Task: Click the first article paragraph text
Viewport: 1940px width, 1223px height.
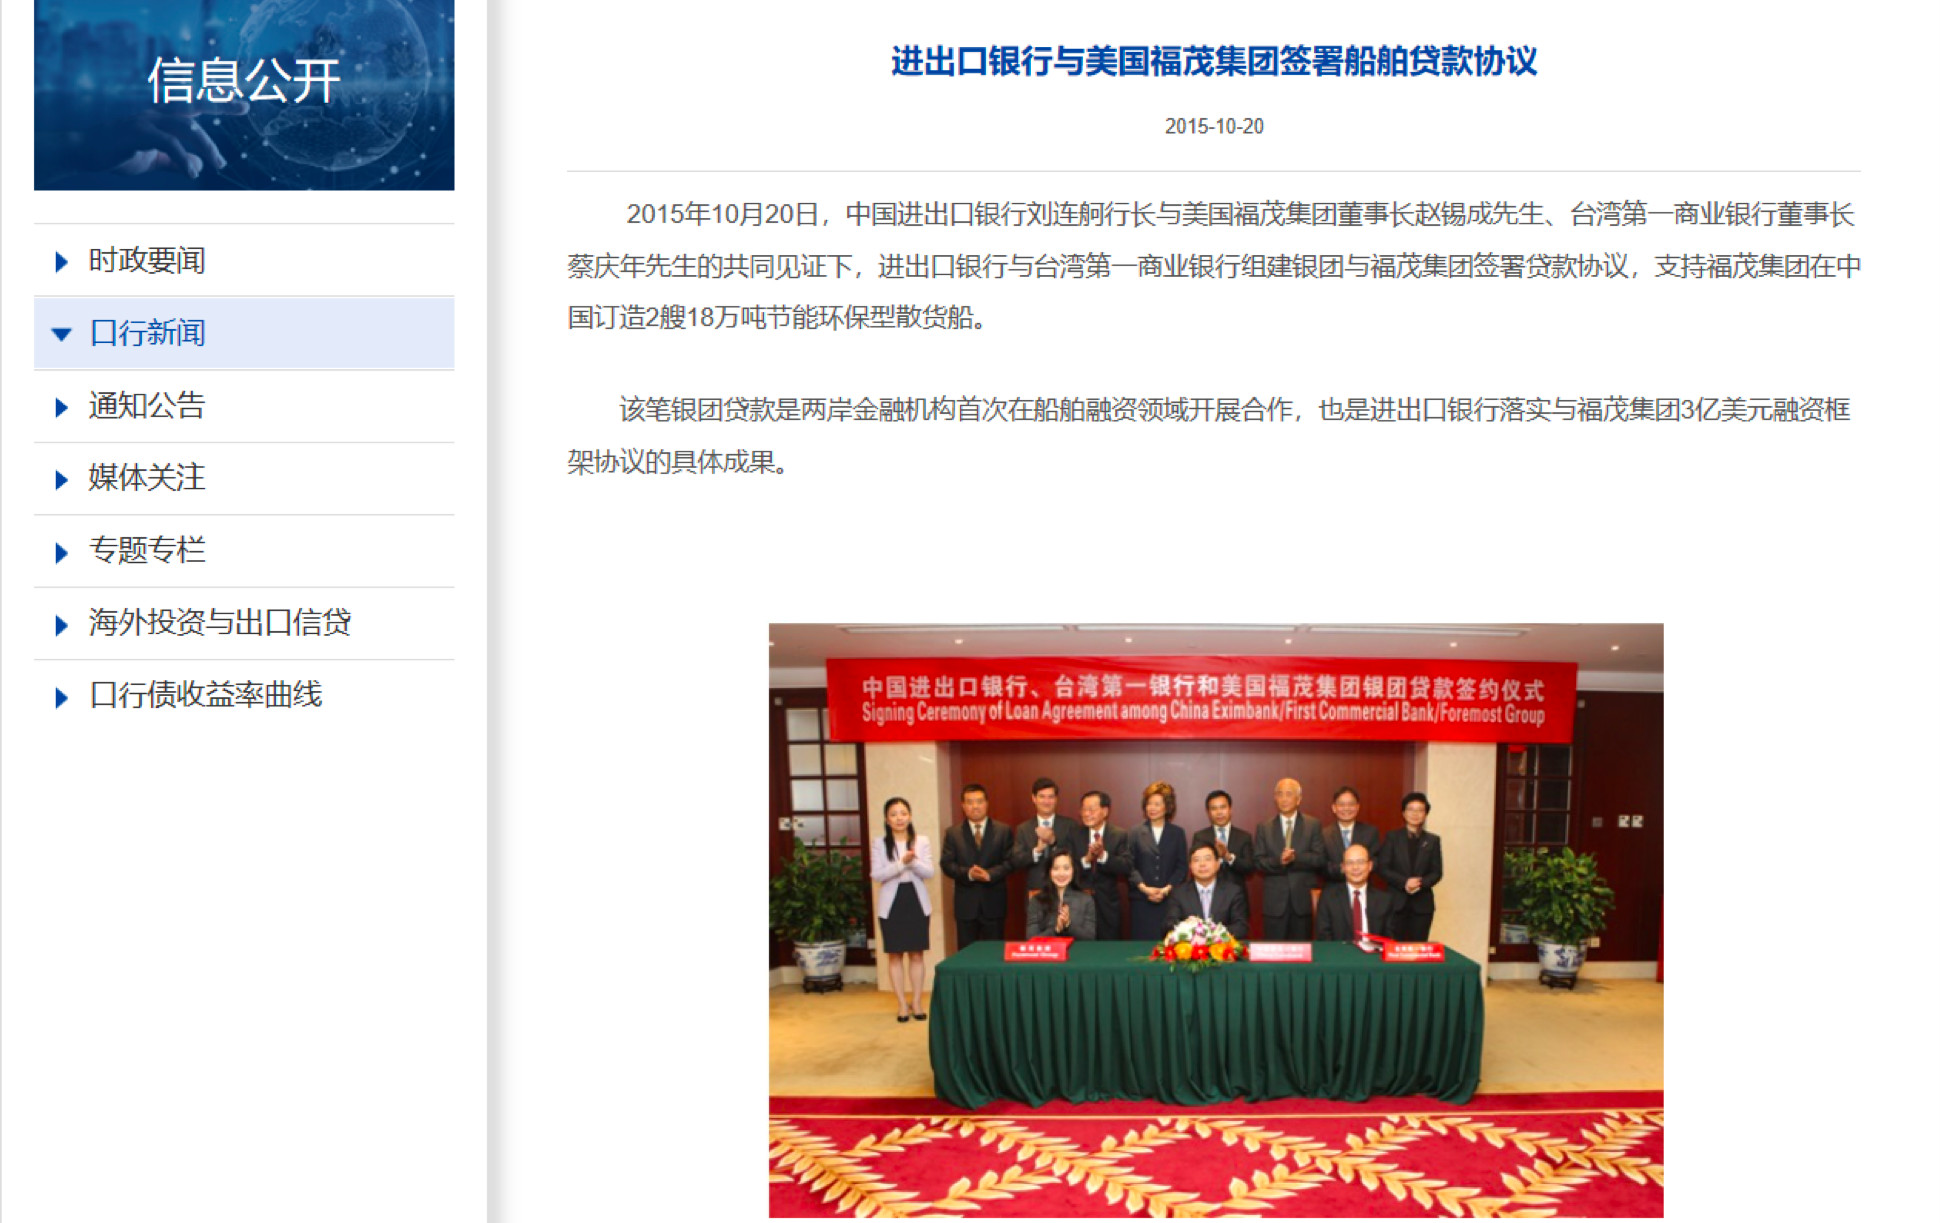Action: click(x=1214, y=266)
